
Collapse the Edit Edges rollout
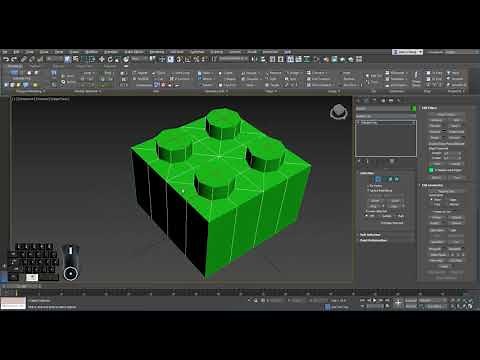[x=429, y=108]
